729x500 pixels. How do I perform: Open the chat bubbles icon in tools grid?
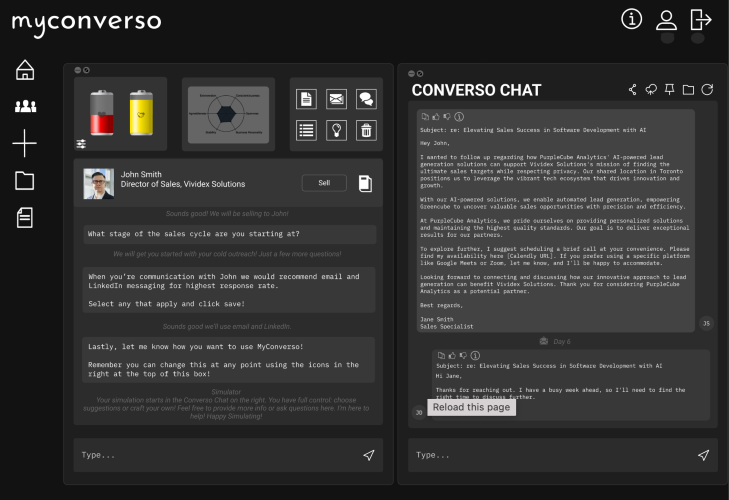(x=366, y=99)
